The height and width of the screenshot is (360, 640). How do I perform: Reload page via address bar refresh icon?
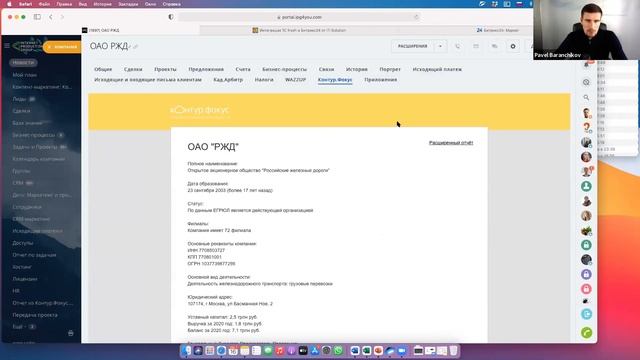416,17
